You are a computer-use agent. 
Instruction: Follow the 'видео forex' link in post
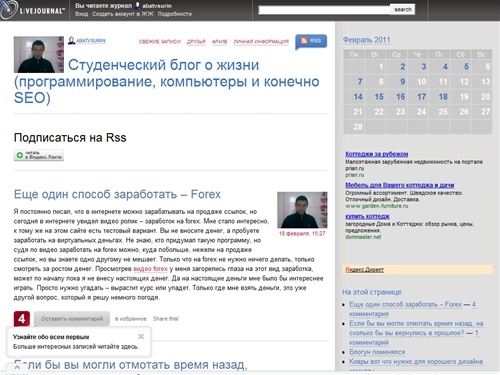(150, 269)
